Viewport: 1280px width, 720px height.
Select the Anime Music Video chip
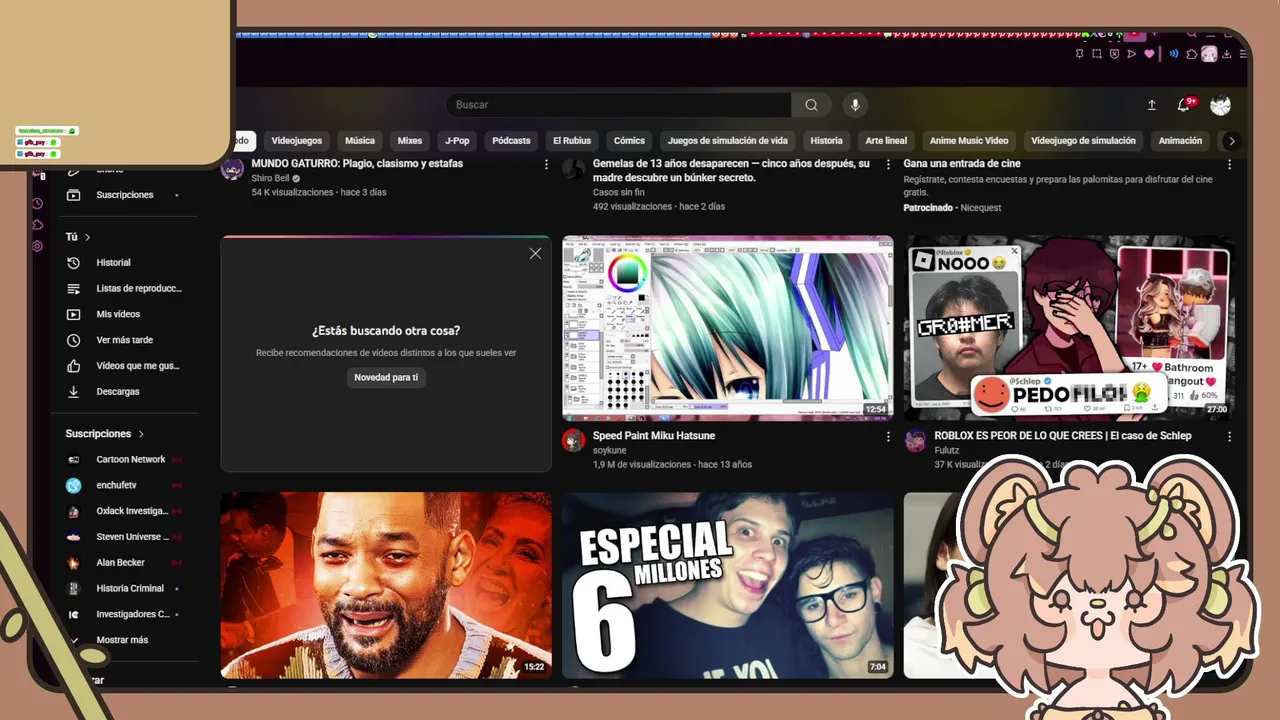(x=969, y=141)
